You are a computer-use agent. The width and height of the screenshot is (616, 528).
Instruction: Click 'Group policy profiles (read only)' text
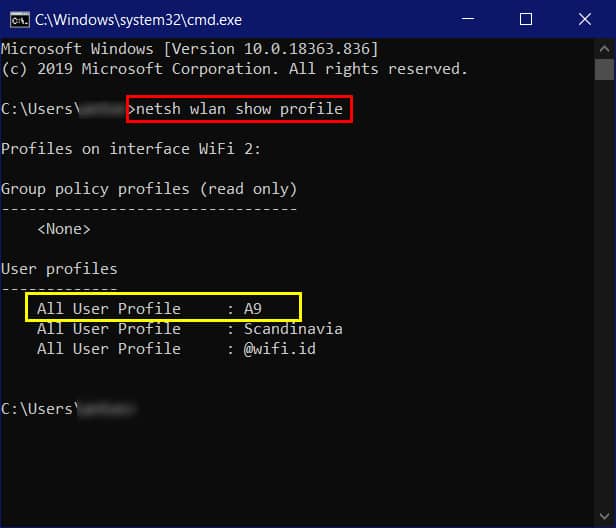click(x=149, y=189)
